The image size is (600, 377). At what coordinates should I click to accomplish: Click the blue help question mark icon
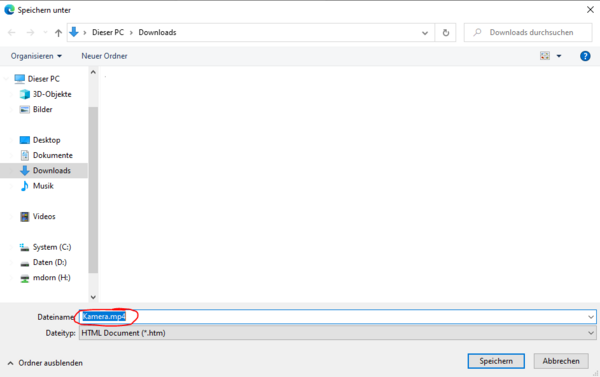coord(585,56)
